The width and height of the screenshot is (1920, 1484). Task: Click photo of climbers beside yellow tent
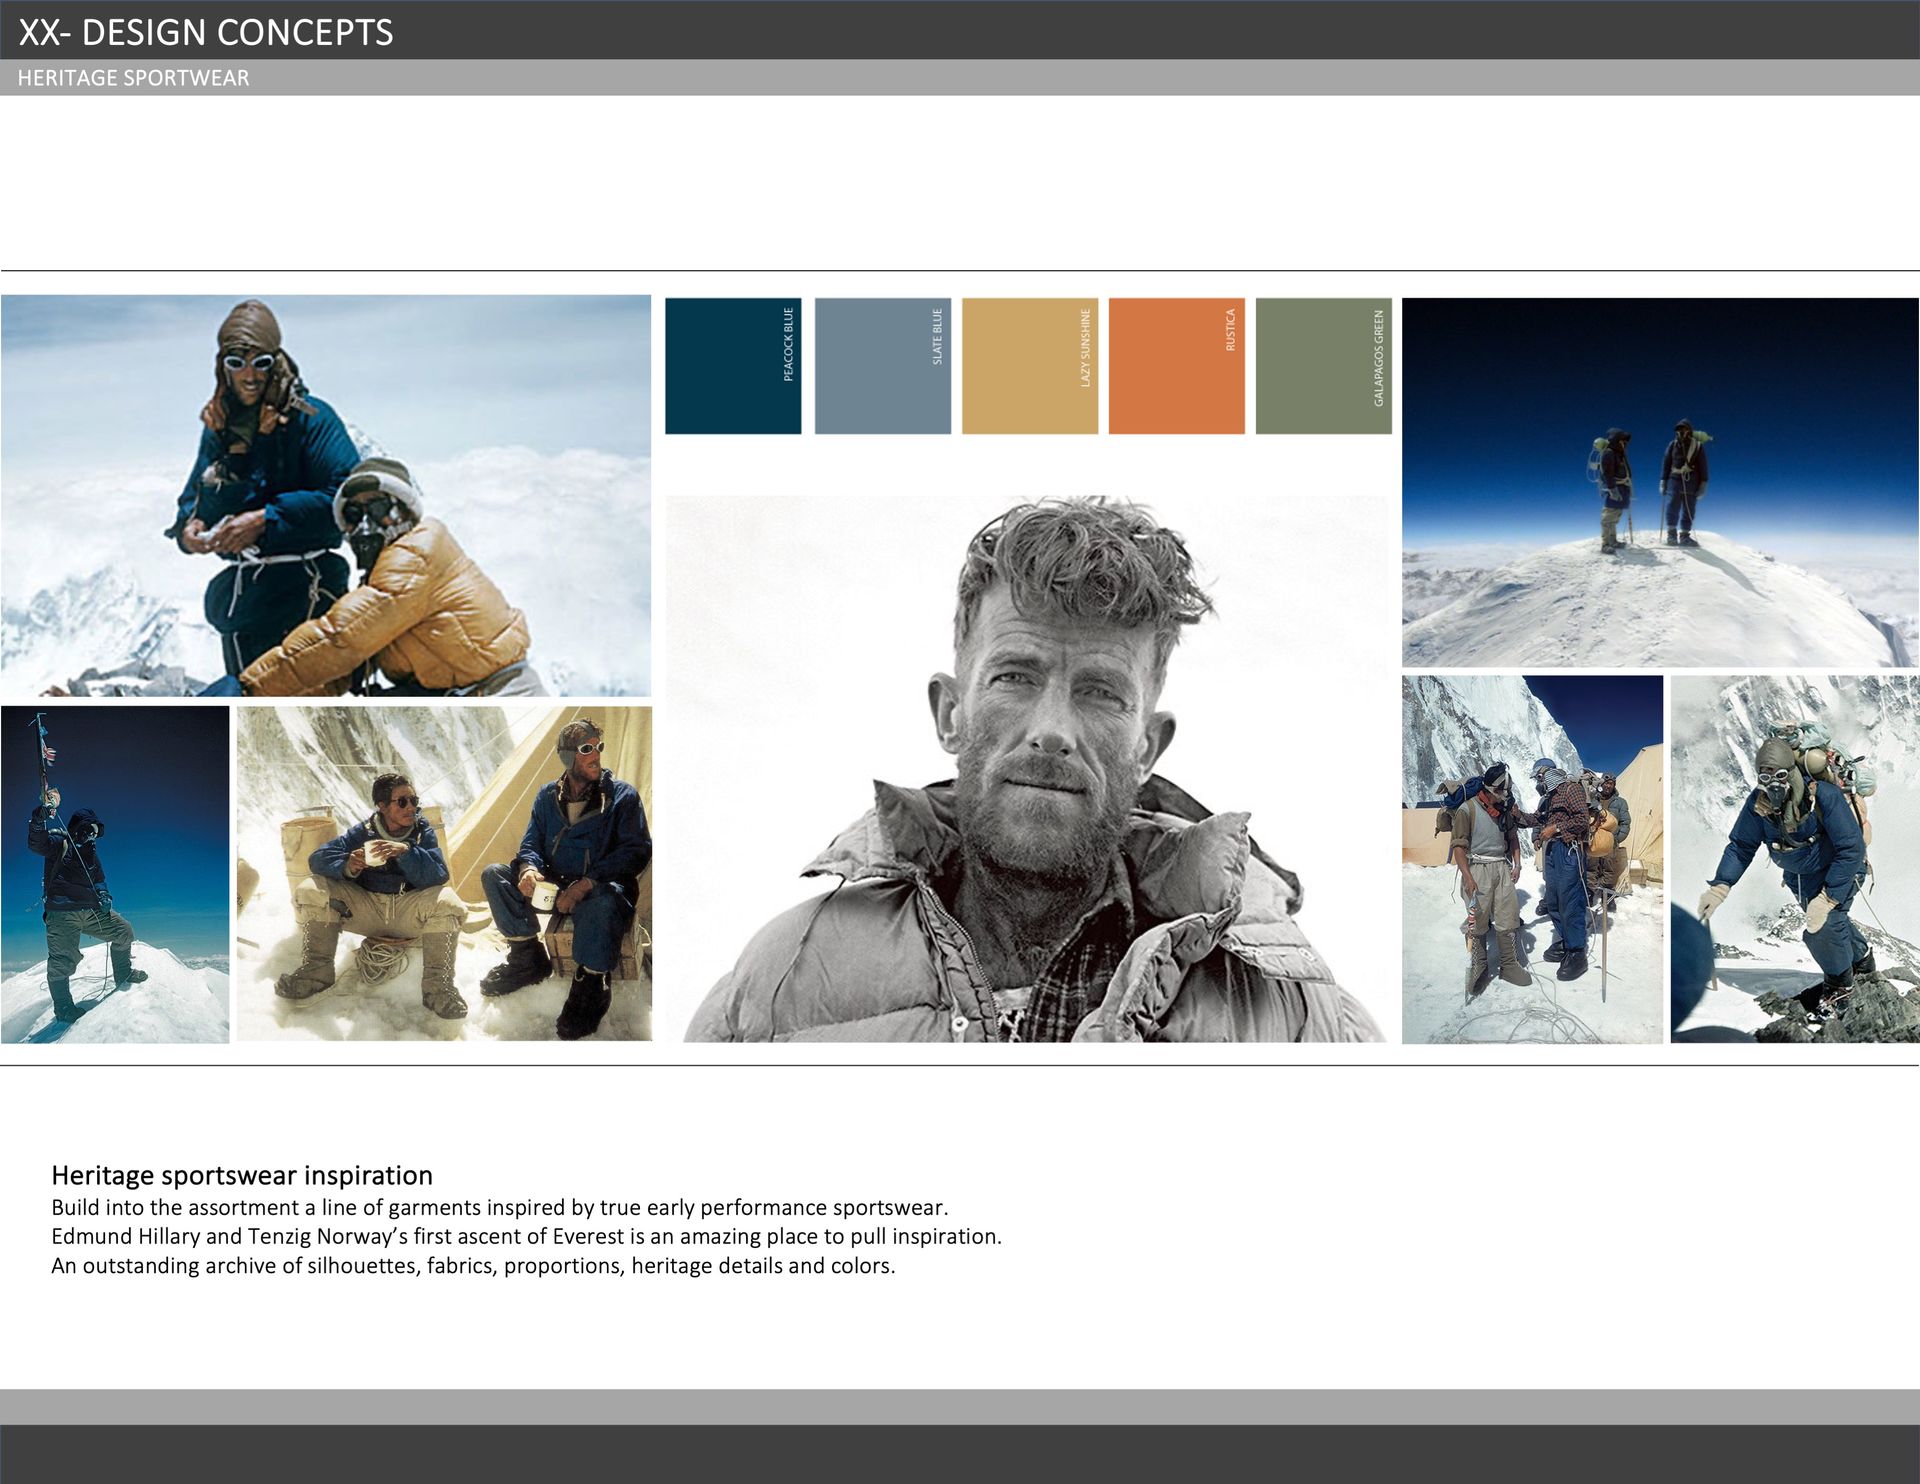tap(1532, 860)
